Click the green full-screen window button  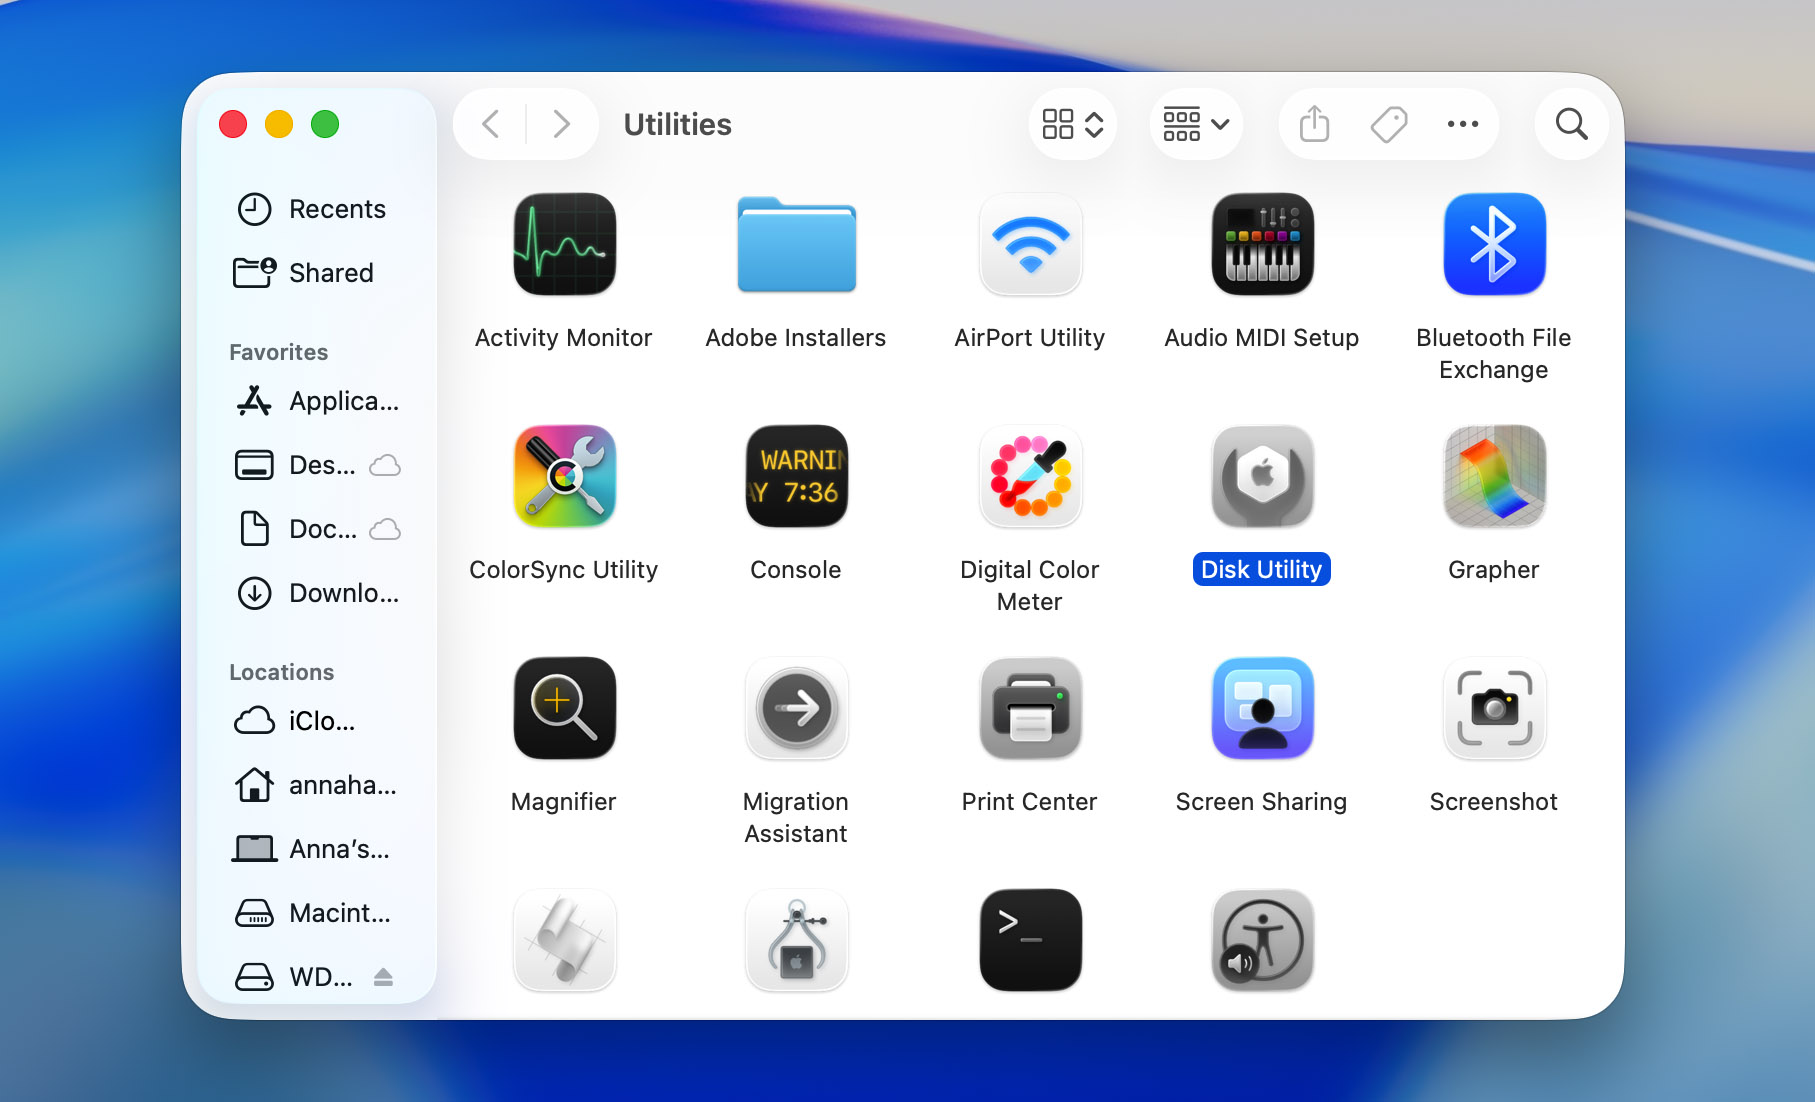[325, 124]
